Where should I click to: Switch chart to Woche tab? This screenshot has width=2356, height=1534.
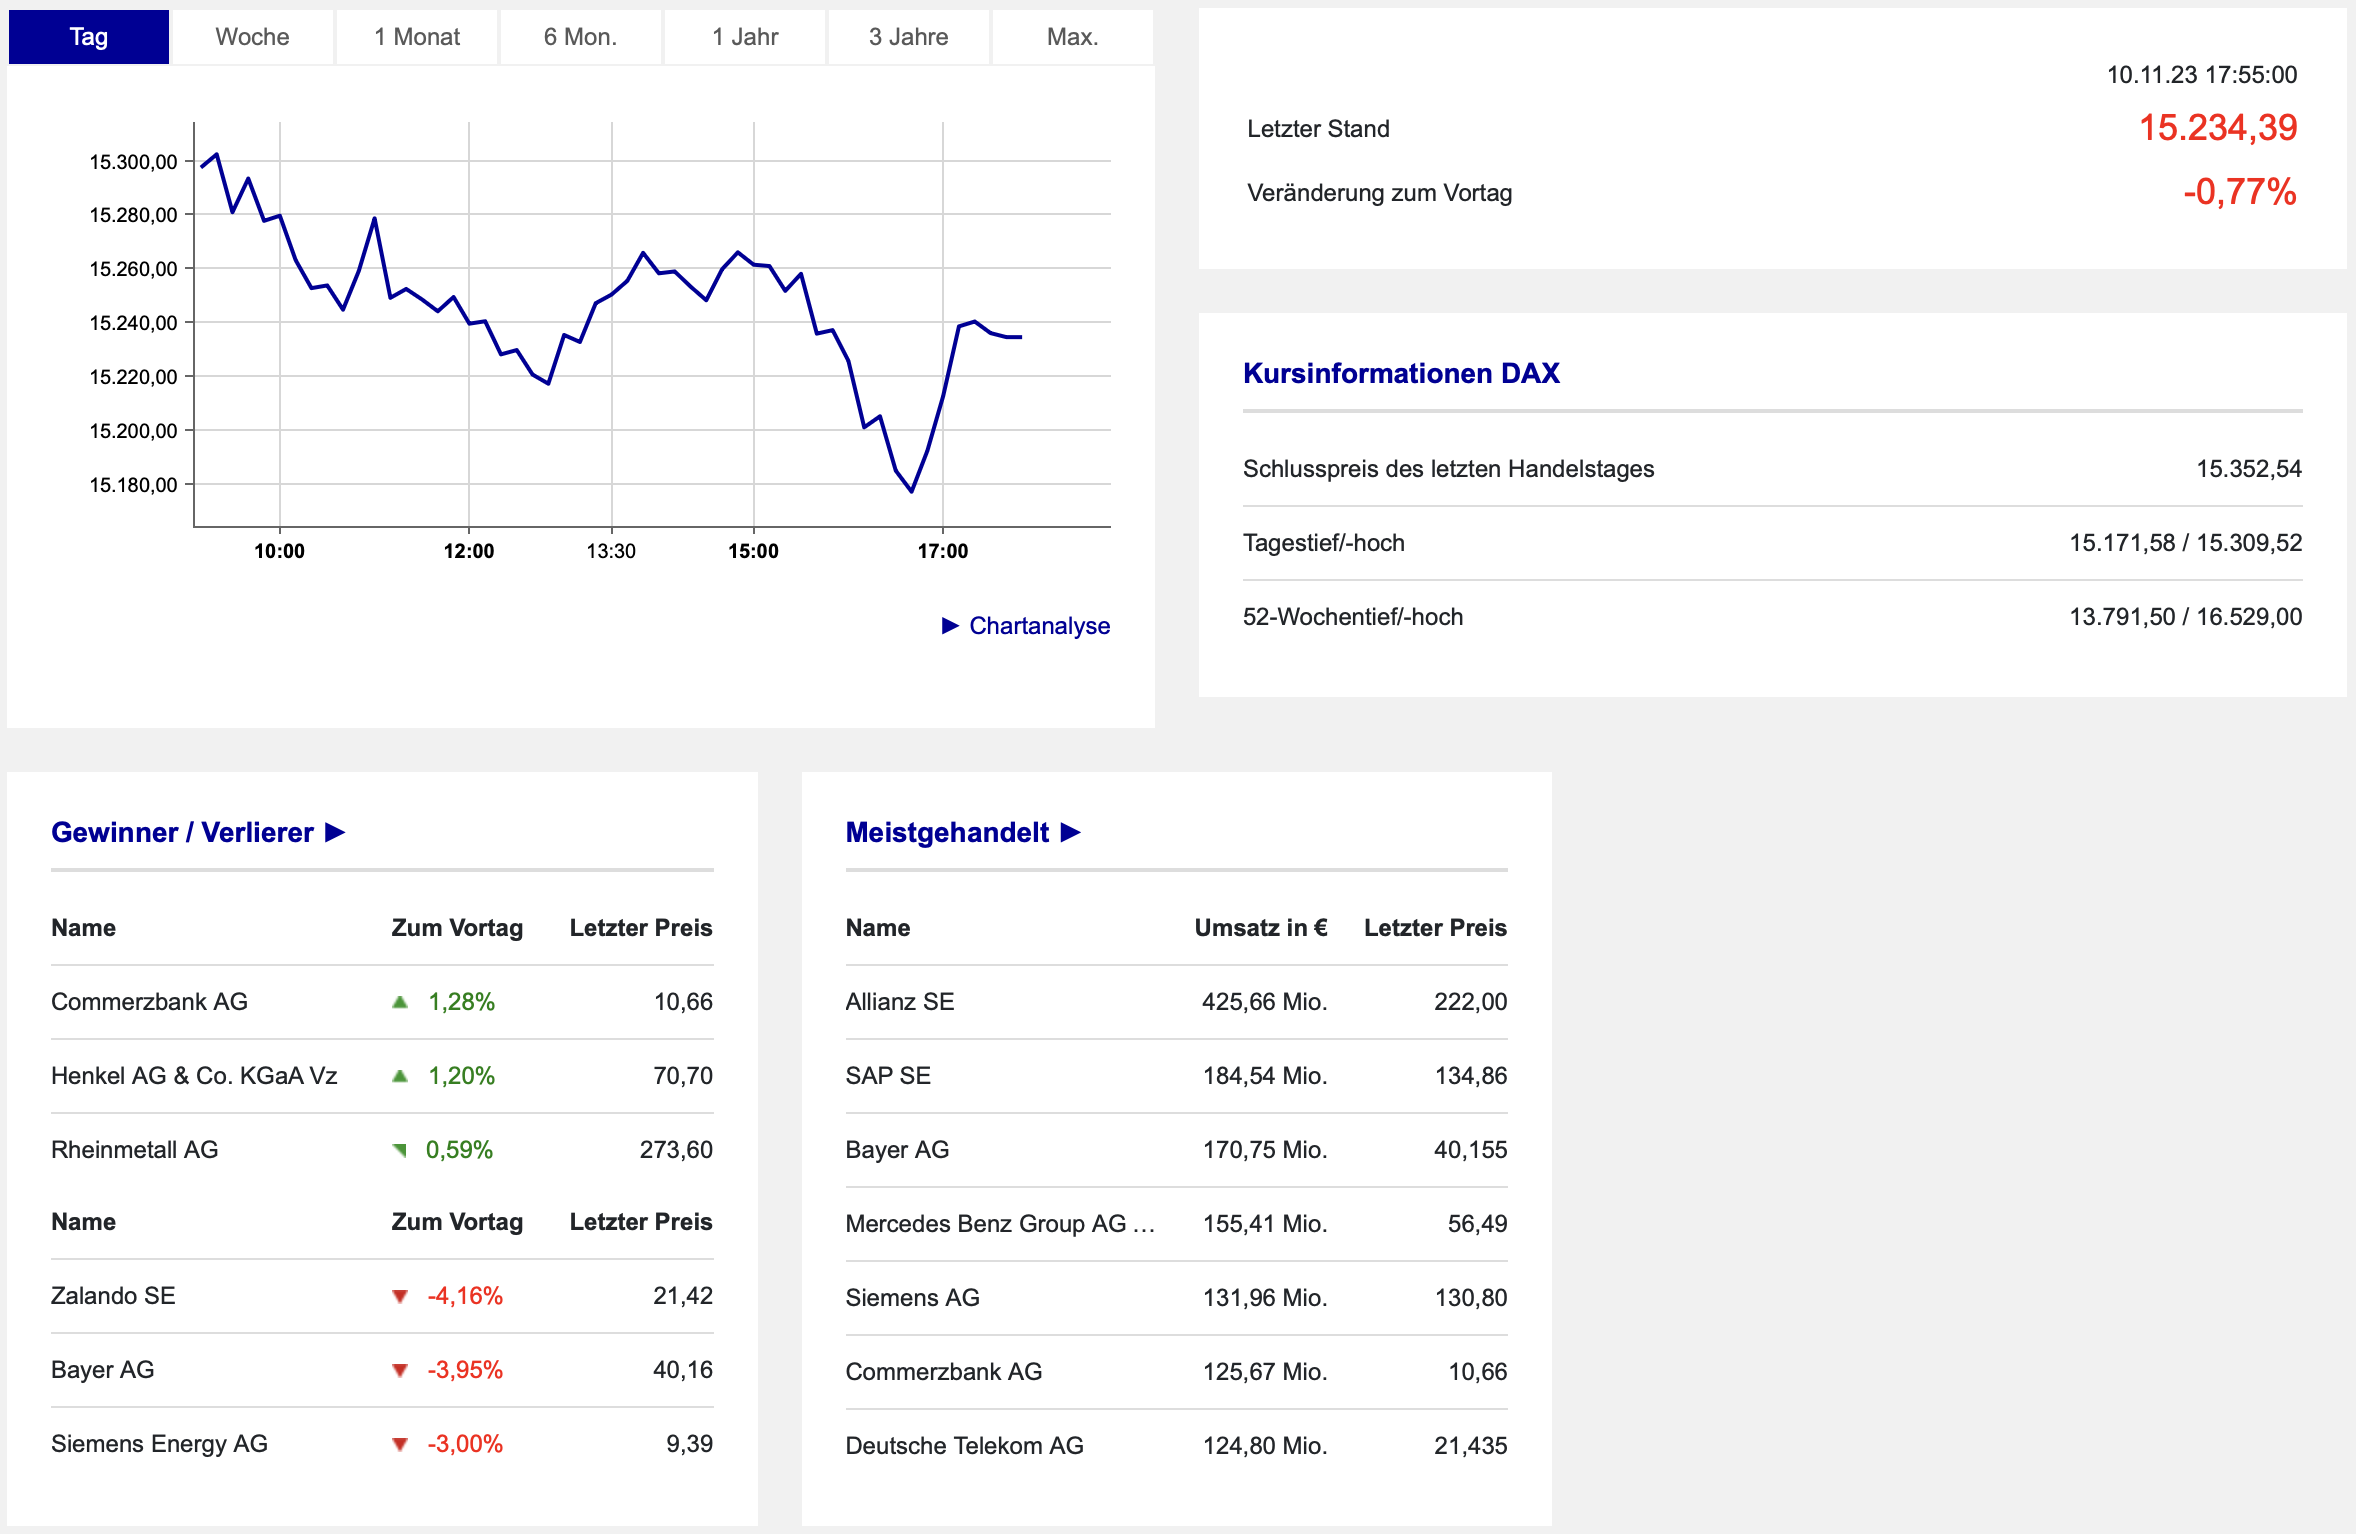pyautogui.click(x=252, y=37)
